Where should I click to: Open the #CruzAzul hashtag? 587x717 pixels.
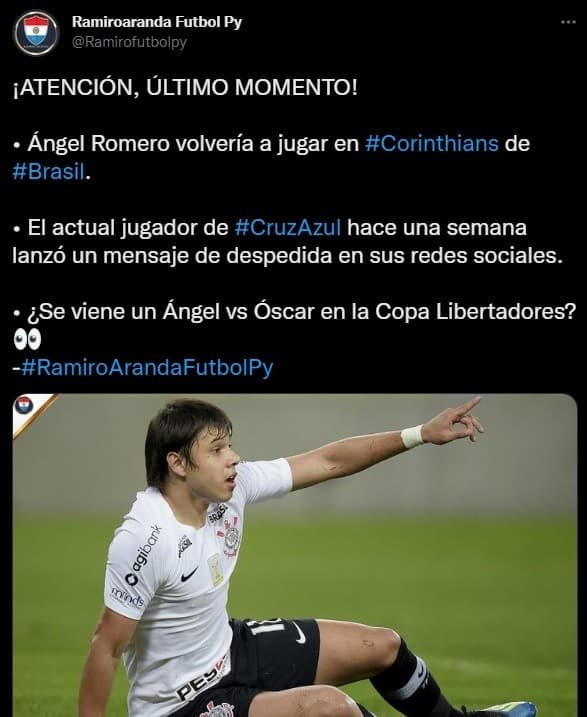(x=288, y=227)
